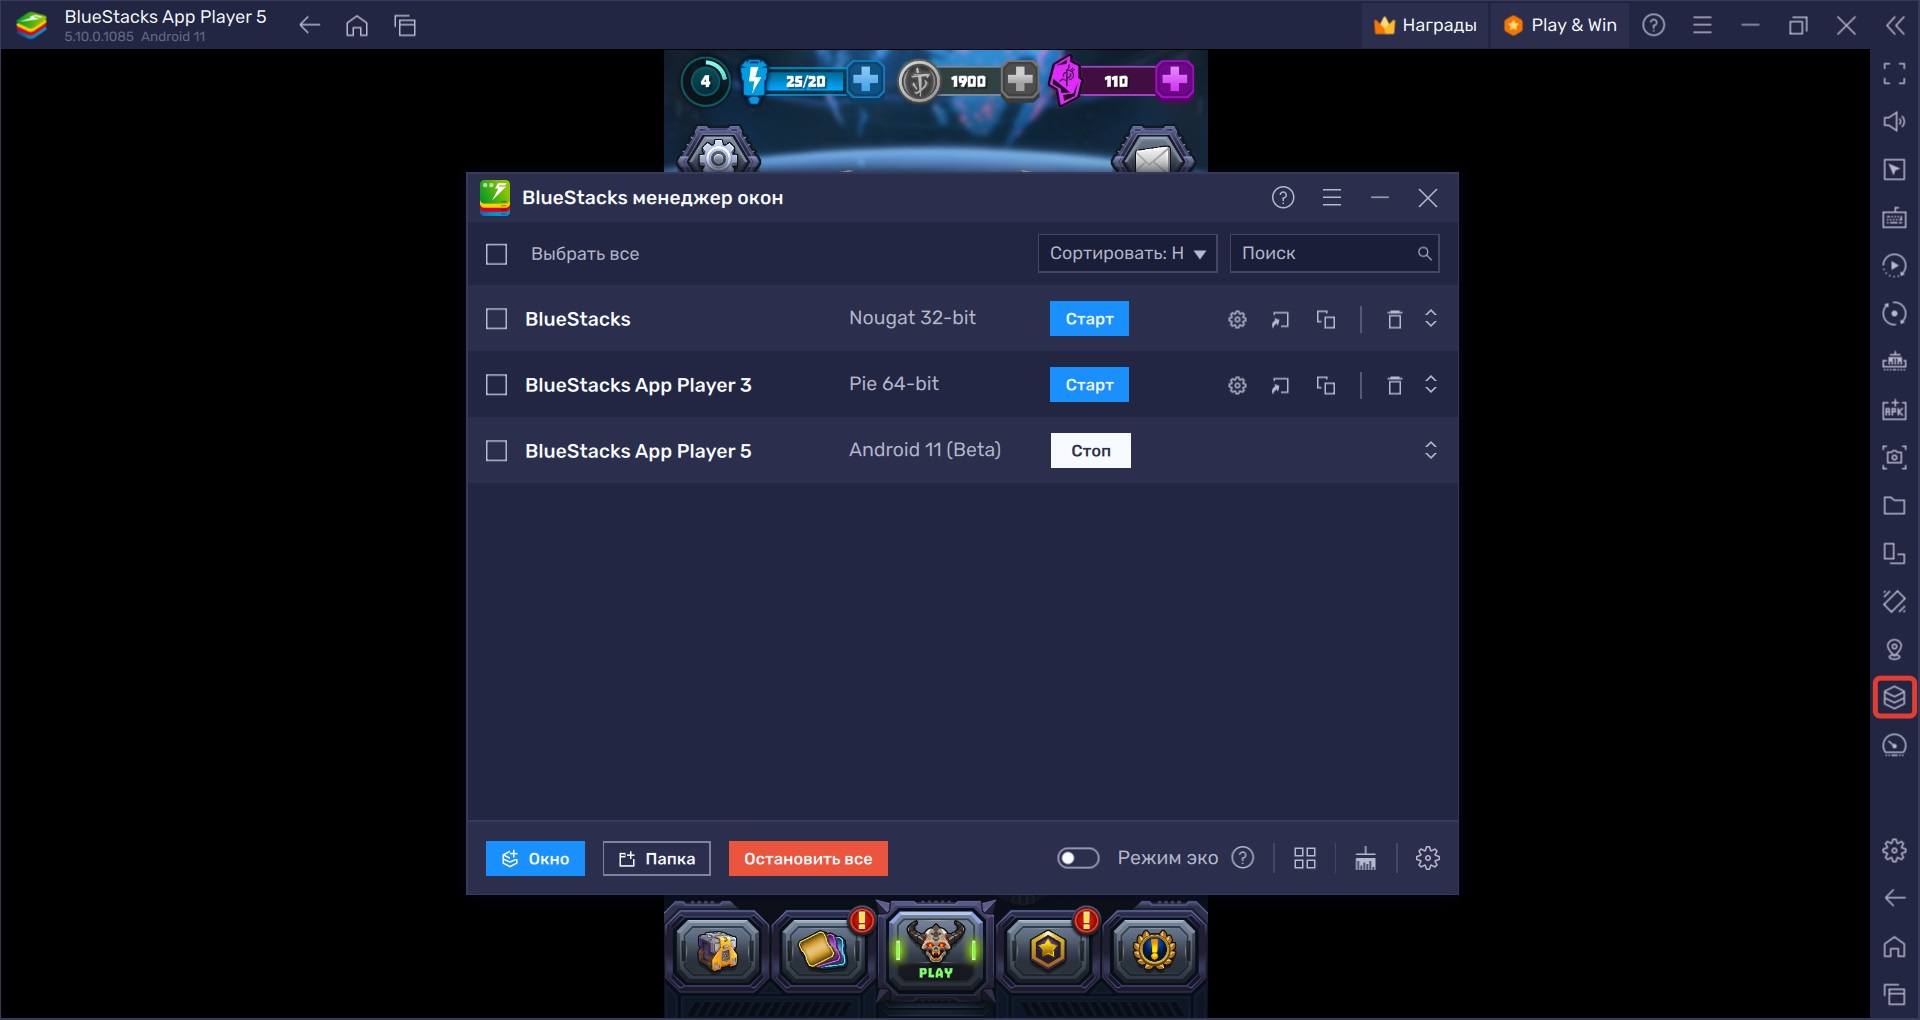This screenshot has height=1020, width=1920.
Task: Open window manager help icon
Action: click(1283, 198)
